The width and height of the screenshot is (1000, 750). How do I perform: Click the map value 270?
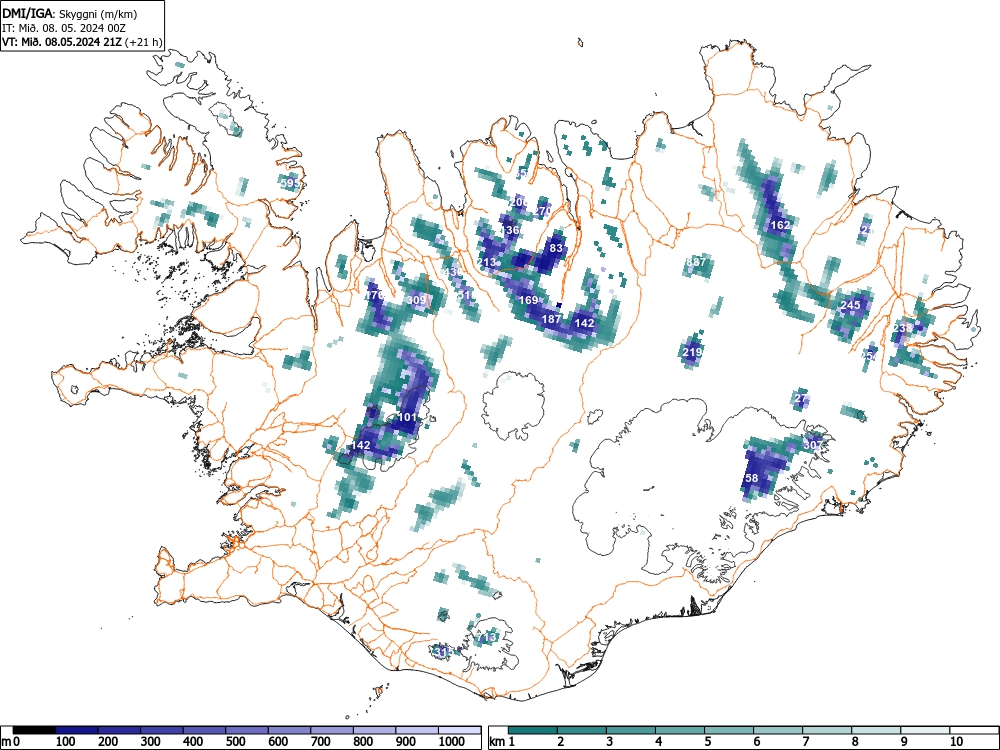pyautogui.click(x=543, y=210)
